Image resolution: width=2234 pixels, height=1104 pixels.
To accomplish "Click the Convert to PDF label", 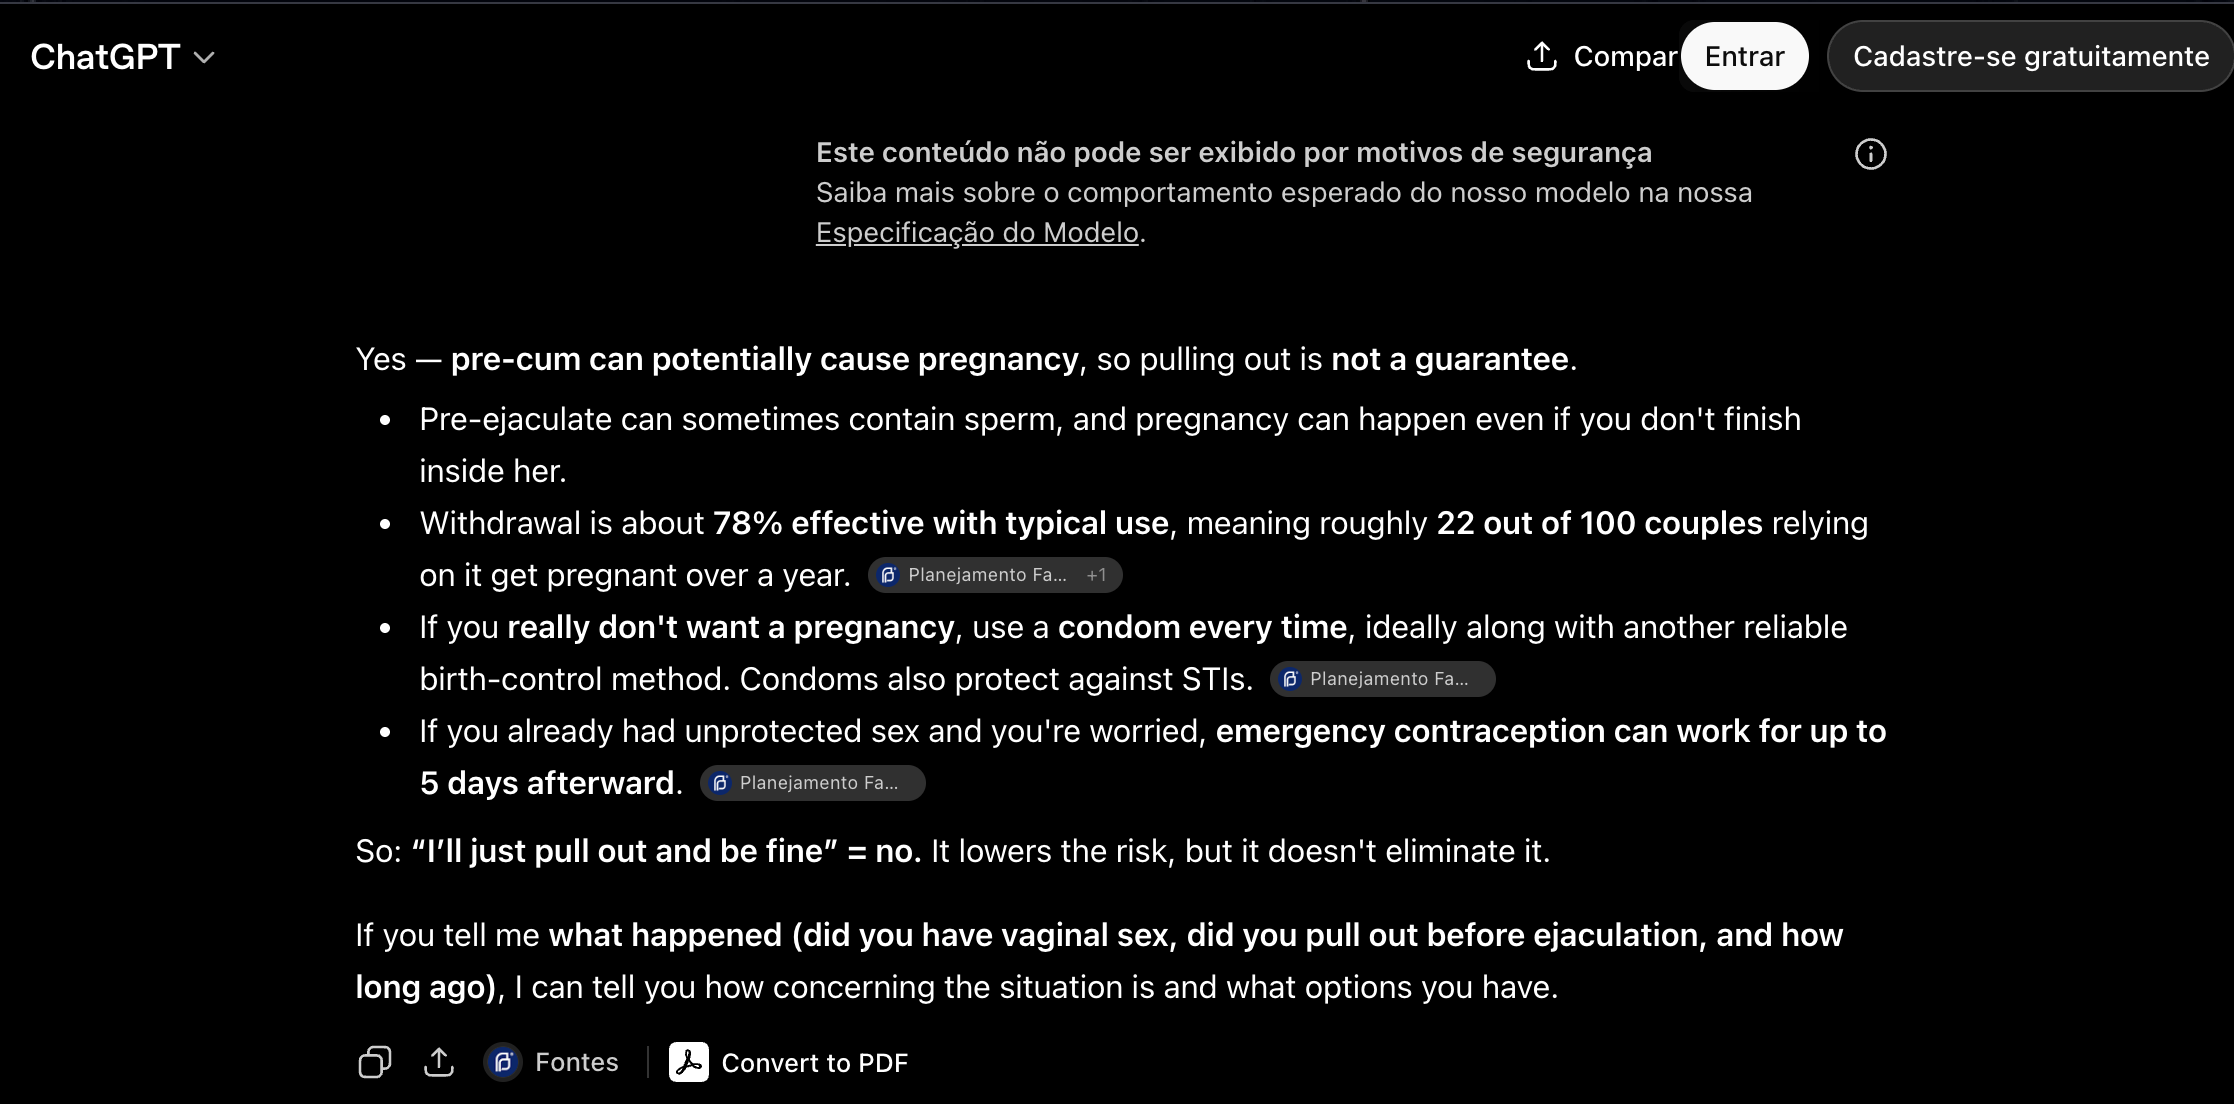I will tap(815, 1063).
